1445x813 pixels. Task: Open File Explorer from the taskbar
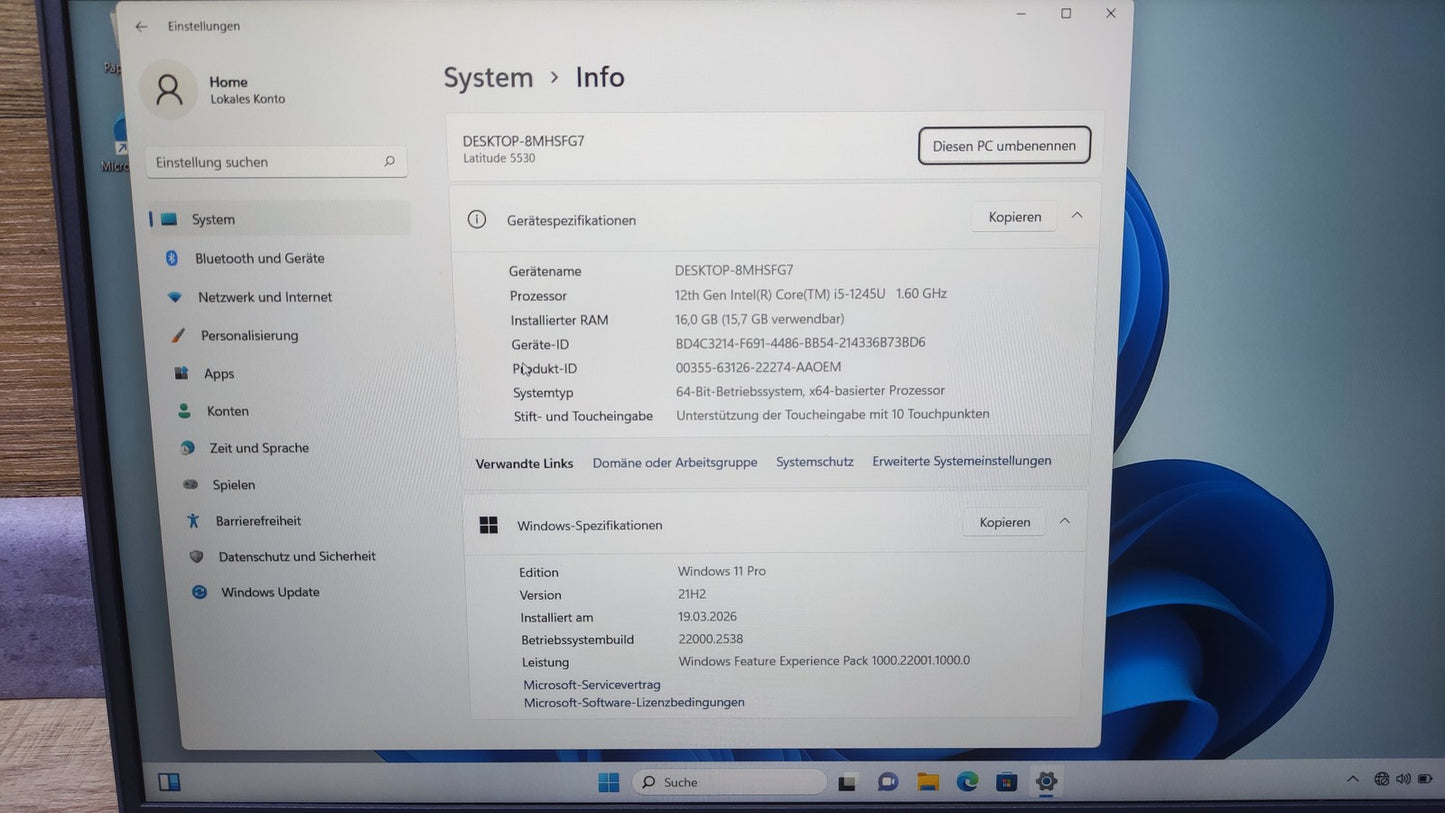928,782
